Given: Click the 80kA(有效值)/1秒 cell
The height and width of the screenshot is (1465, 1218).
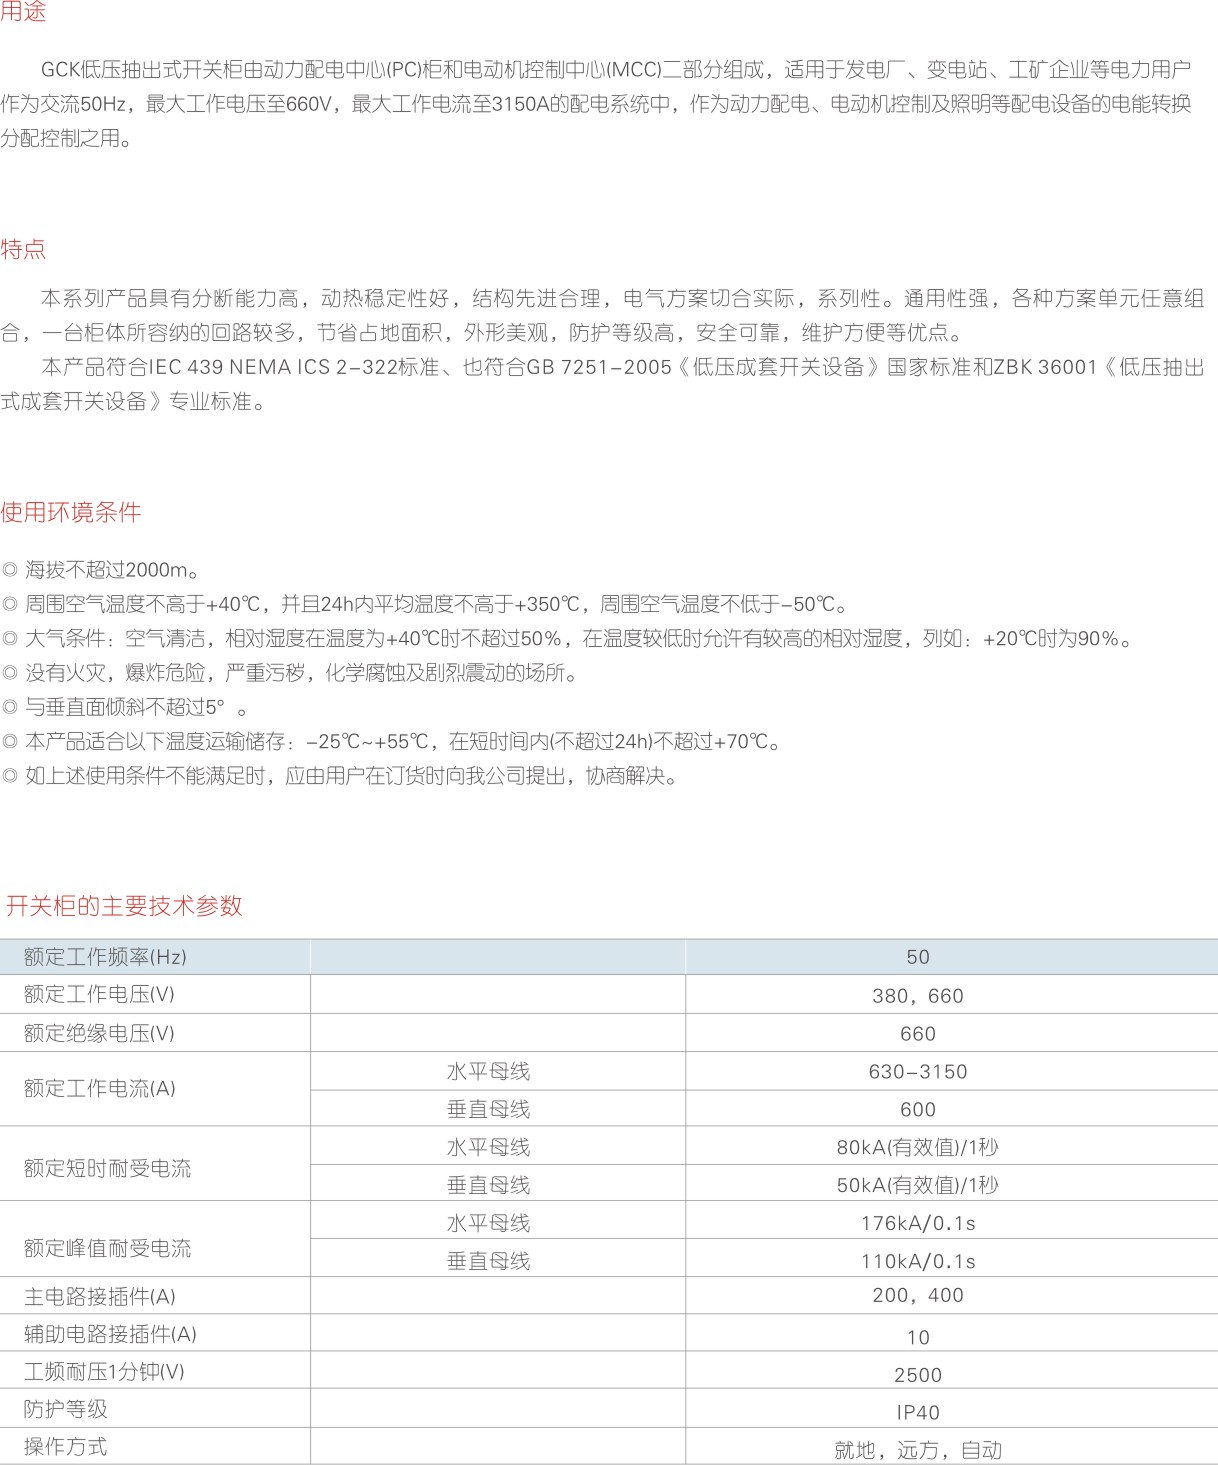Looking at the screenshot, I should point(917,1148).
